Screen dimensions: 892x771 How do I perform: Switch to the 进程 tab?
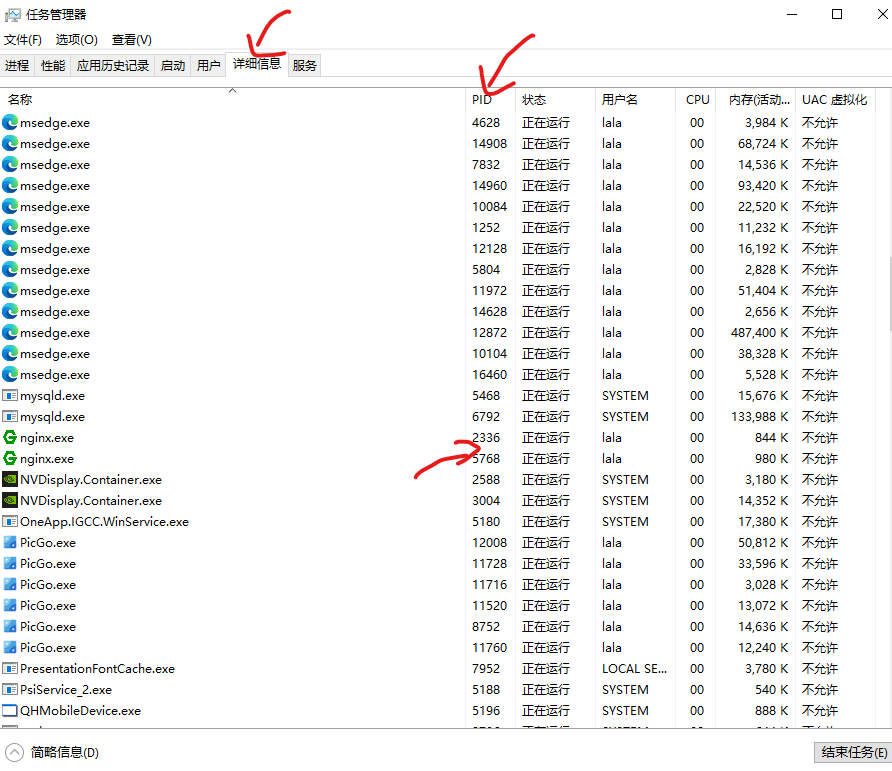click(17, 65)
